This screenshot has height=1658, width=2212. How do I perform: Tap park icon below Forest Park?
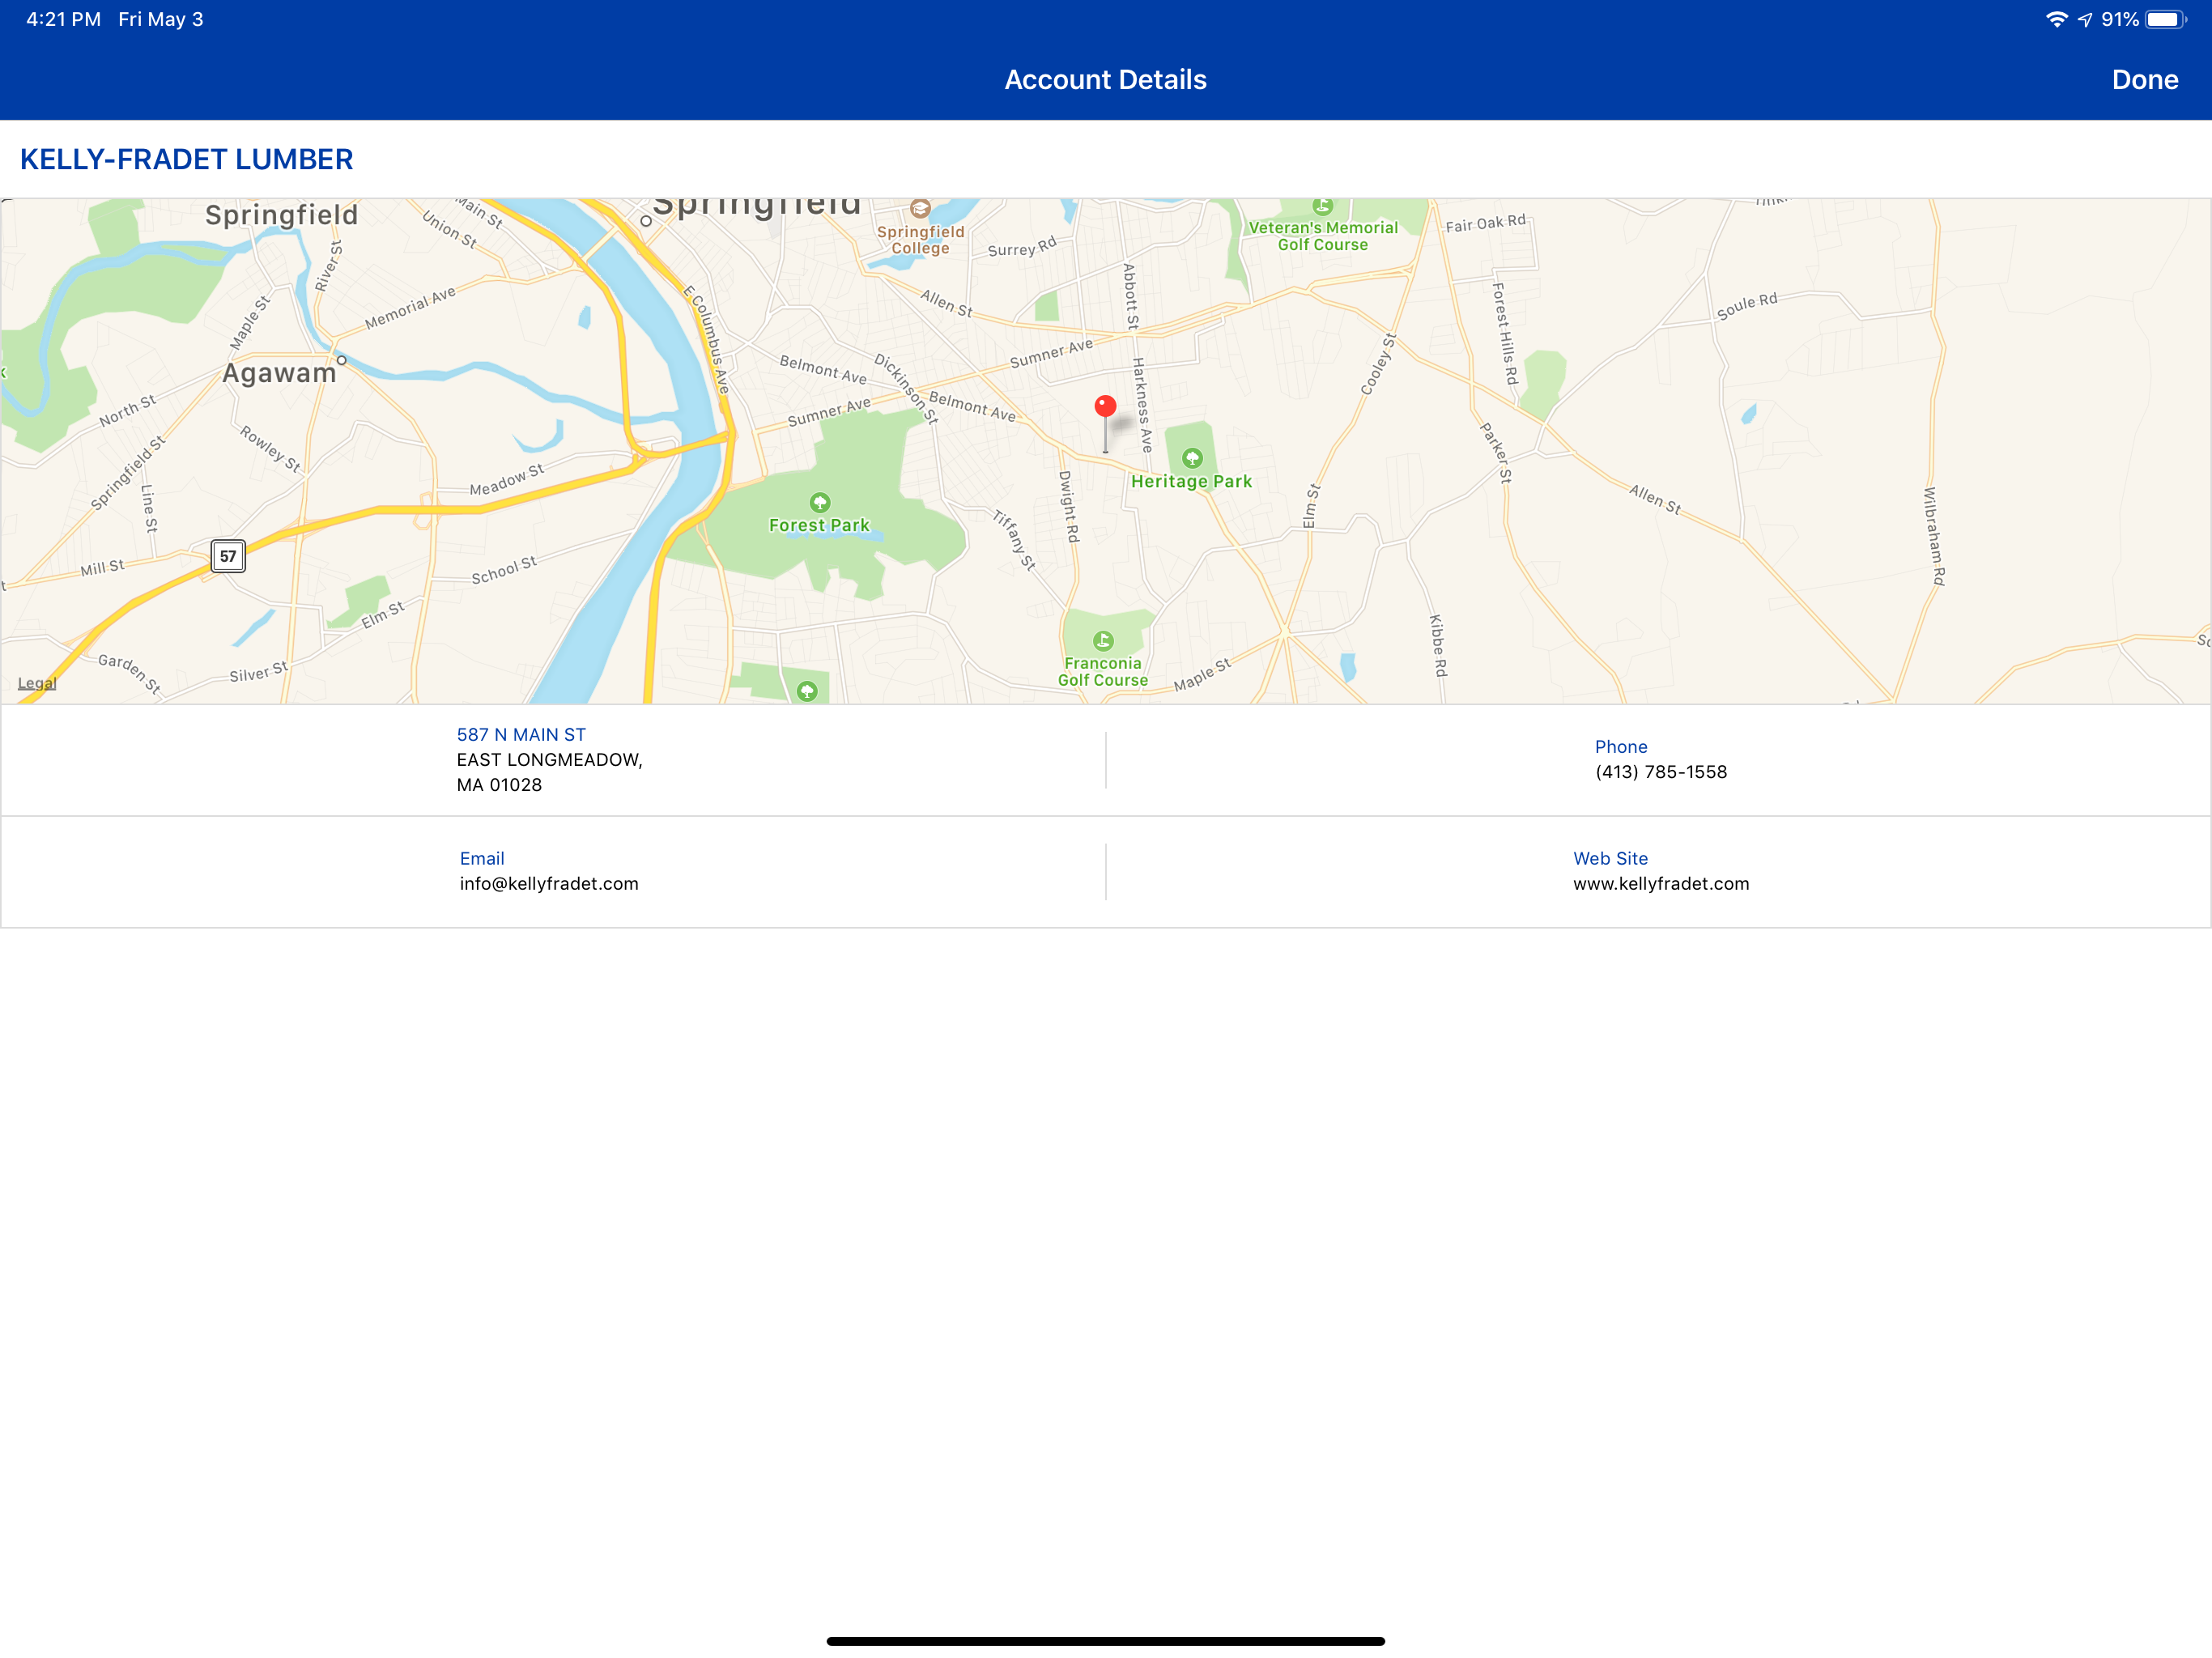(807, 691)
